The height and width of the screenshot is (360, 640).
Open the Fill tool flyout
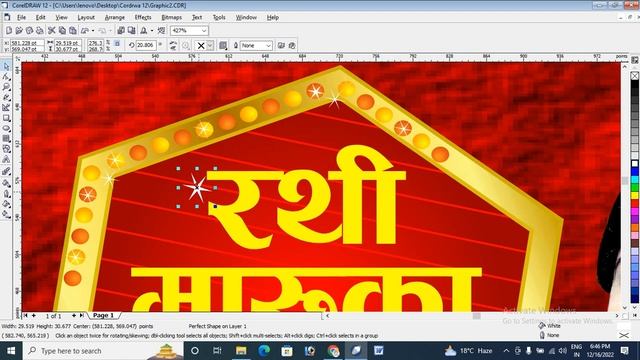pos(6,204)
